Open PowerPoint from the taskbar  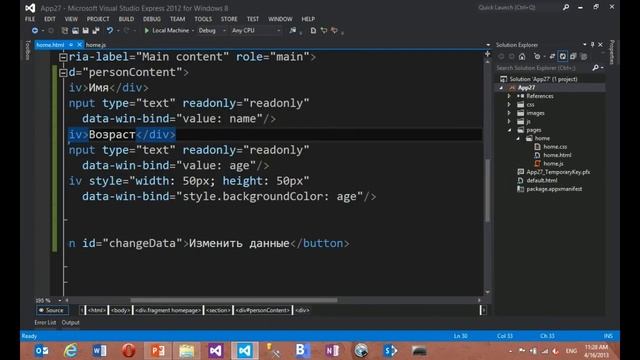tap(158, 351)
